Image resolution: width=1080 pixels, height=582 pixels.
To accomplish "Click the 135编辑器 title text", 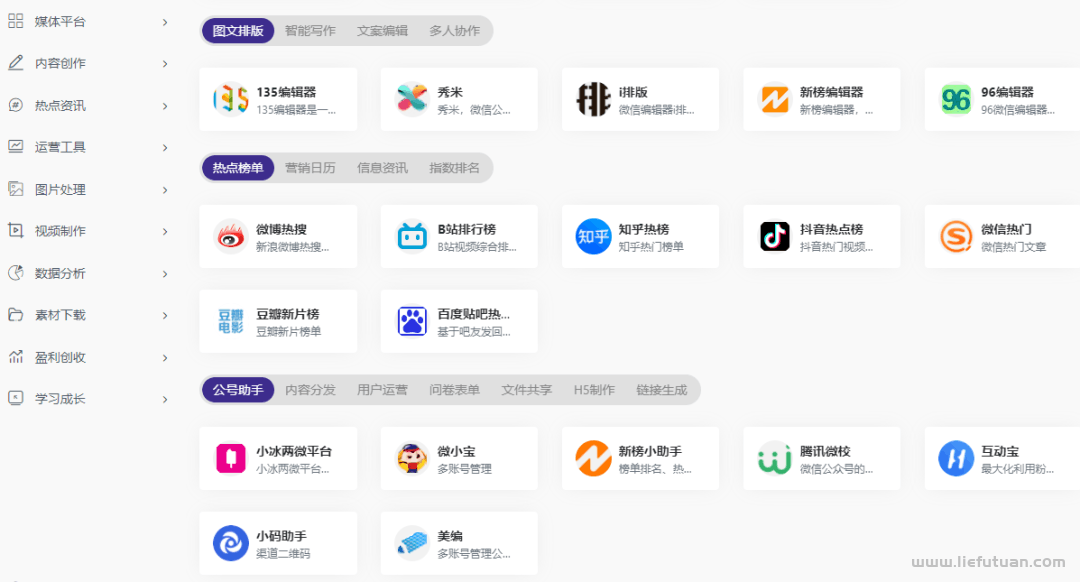I will coord(286,92).
